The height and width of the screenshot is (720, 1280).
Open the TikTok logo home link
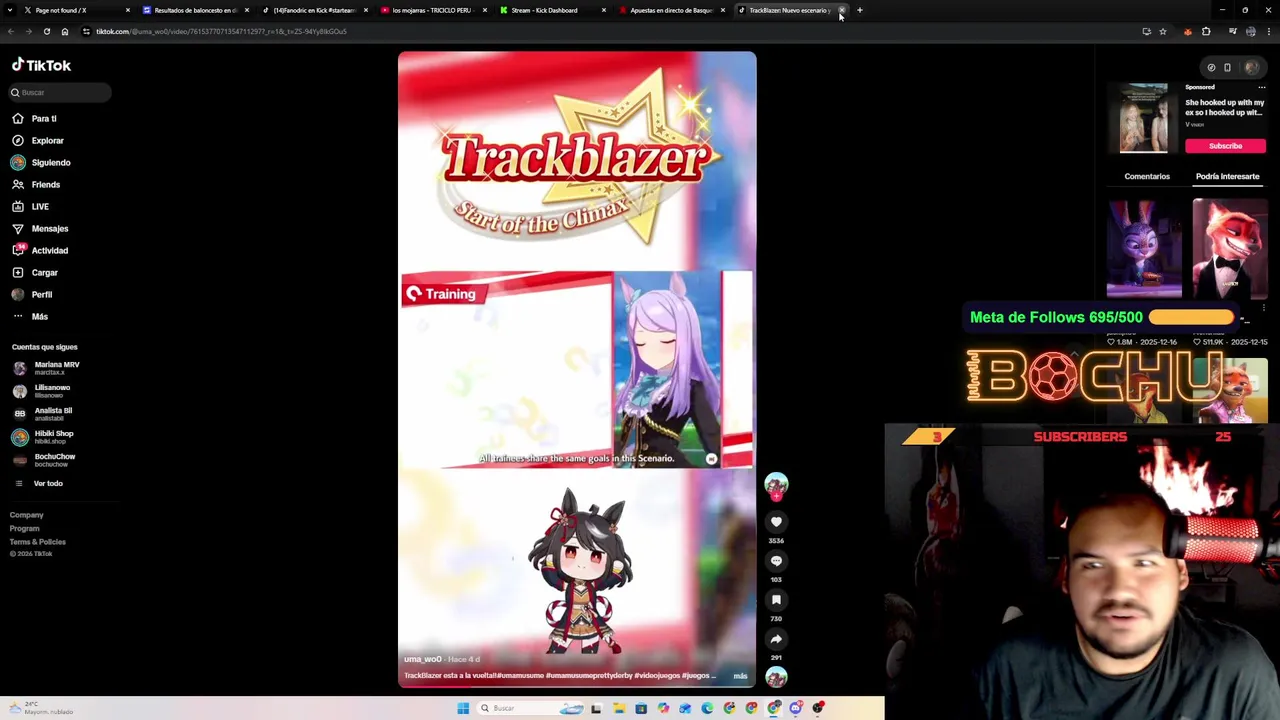[41, 65]
